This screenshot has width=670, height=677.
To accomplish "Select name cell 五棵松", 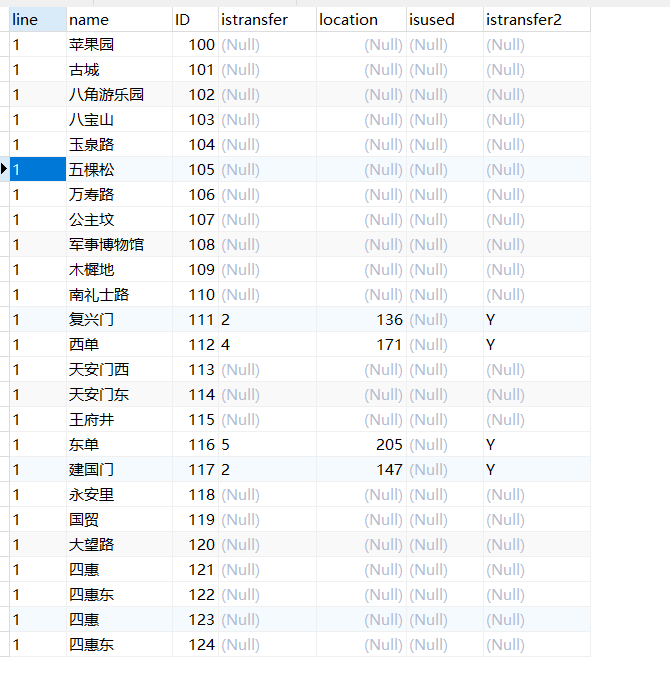I will pyautogui.click(x=119, y=170).
